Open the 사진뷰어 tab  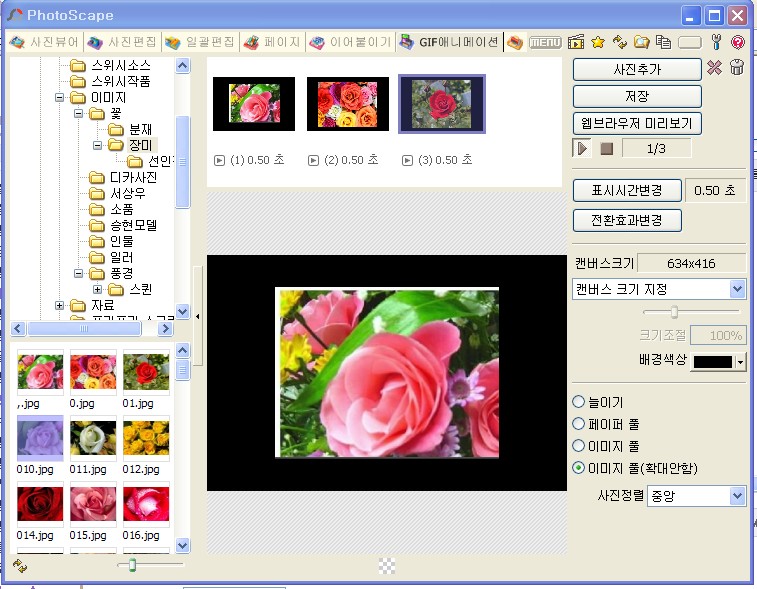pyautogui.click(x=44, y=42)
